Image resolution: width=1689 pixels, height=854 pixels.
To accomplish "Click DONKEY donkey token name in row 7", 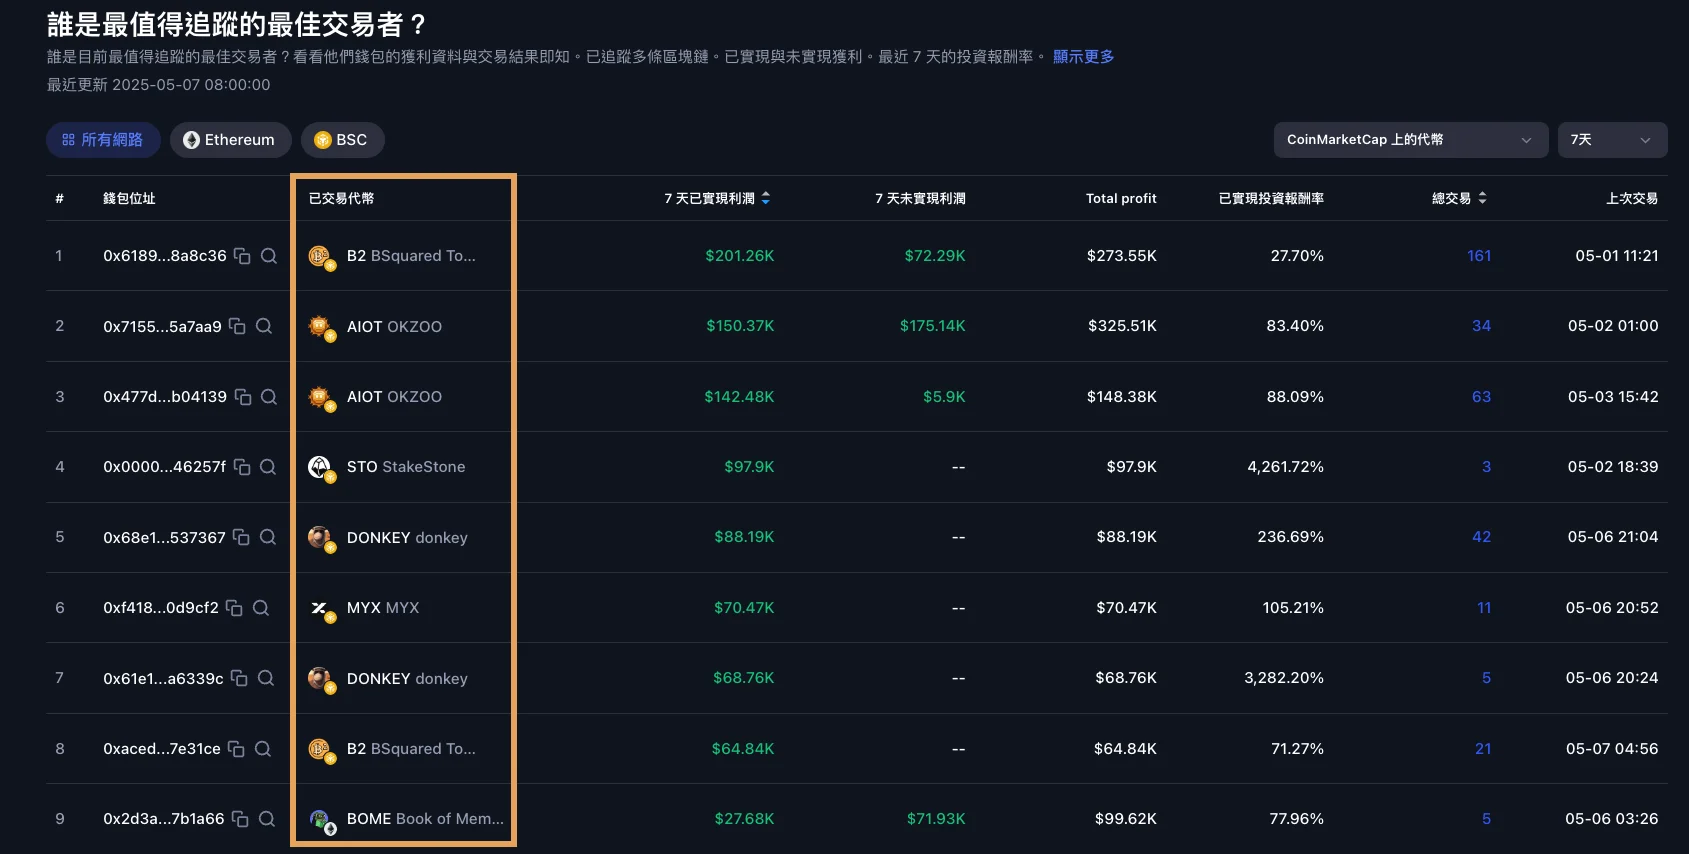I will pyautogui.click(x=407, y=678).
